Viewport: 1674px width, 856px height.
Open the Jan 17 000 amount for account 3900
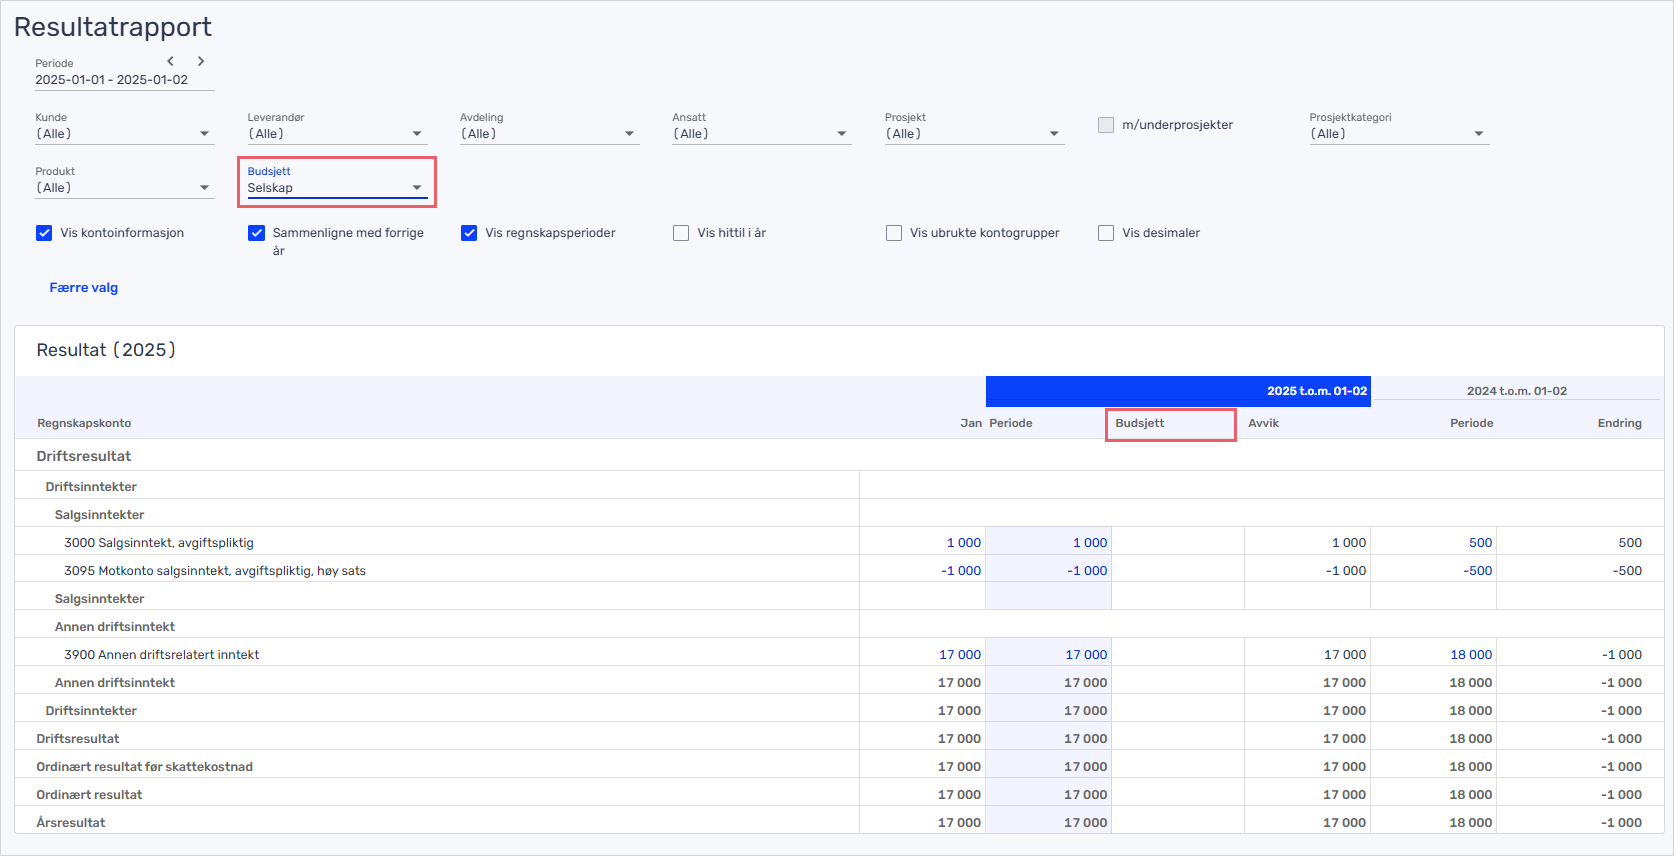click(960, 655)
